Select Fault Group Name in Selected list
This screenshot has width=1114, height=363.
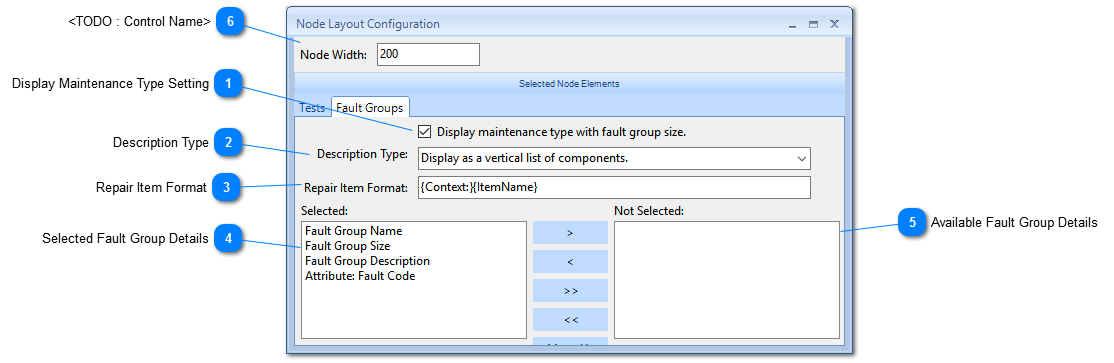tap(353, 231)
